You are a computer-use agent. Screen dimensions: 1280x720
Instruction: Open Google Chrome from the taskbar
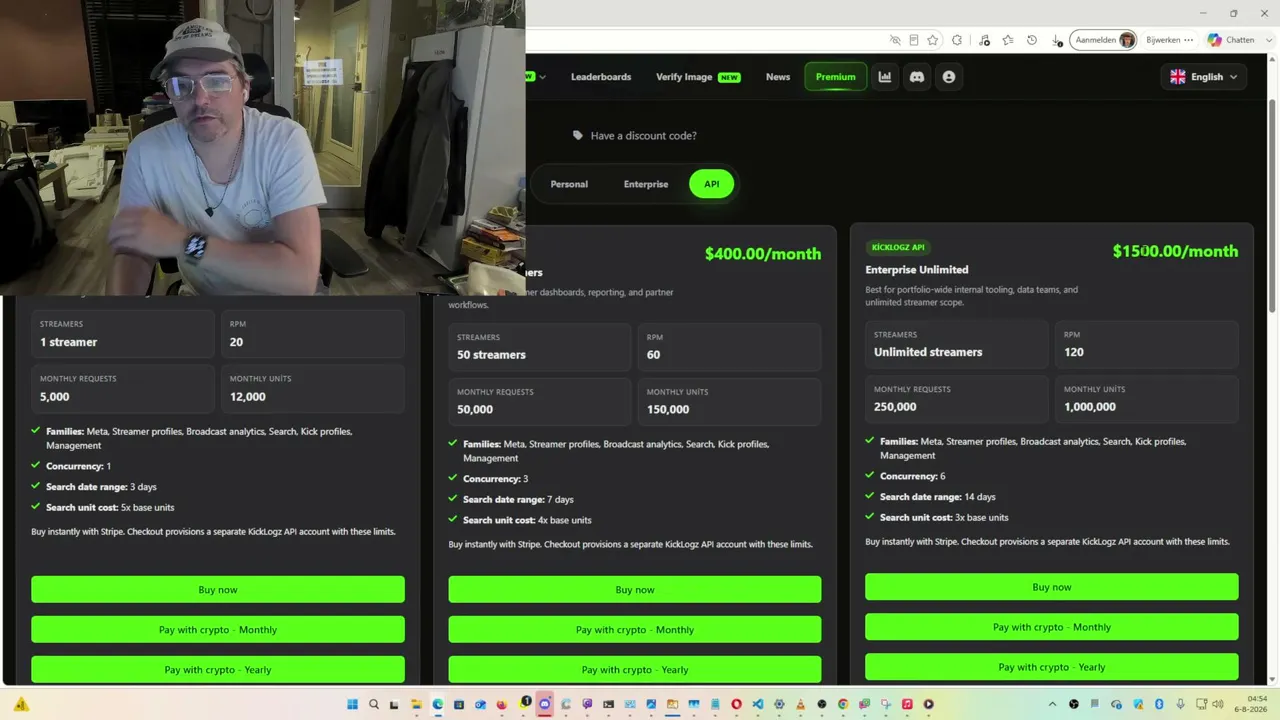pos(843,704)
